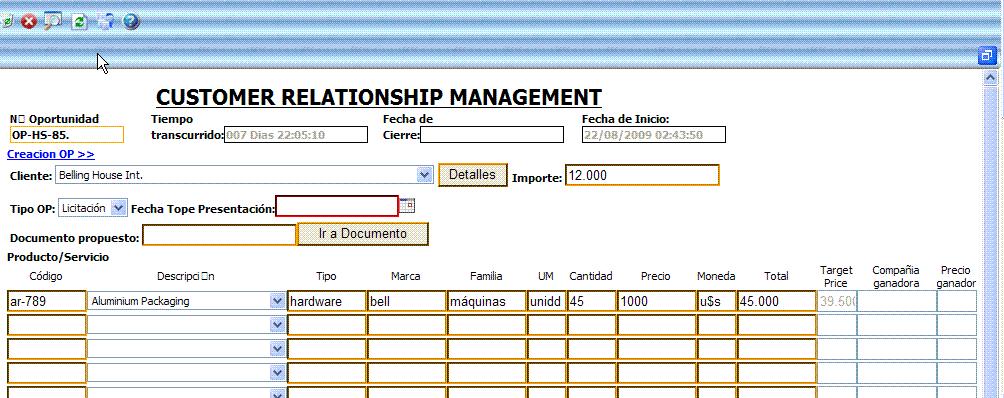This screenshot has height=398, width=1004.
Task: Click the Fecha Tope Presentación date field
Action: point(337,206)
